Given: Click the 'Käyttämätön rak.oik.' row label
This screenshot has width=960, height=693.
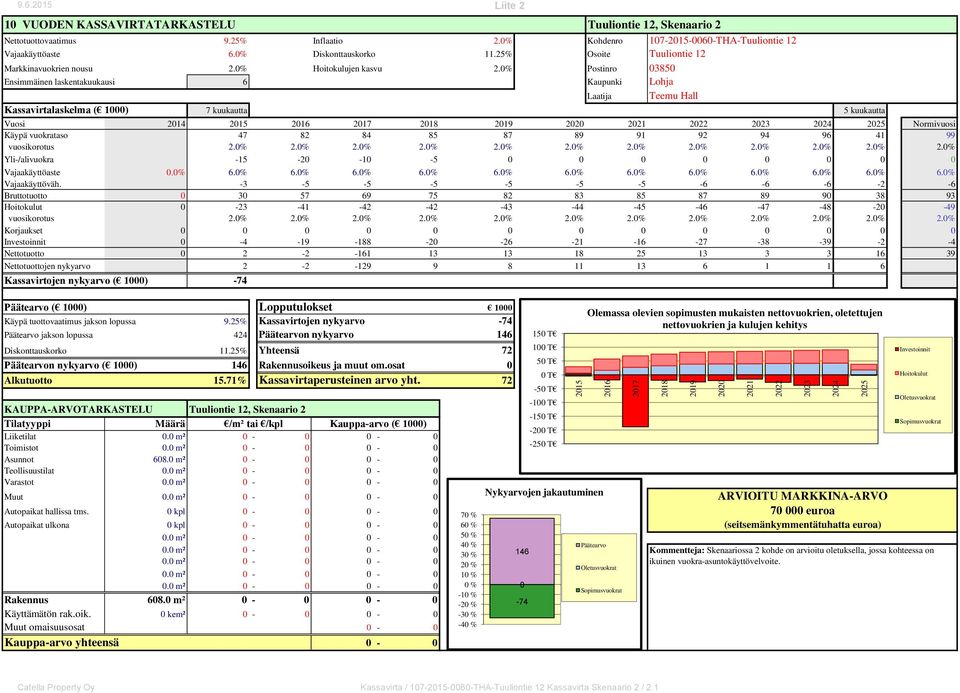Looking at the screenshot, I should [47, 614].
